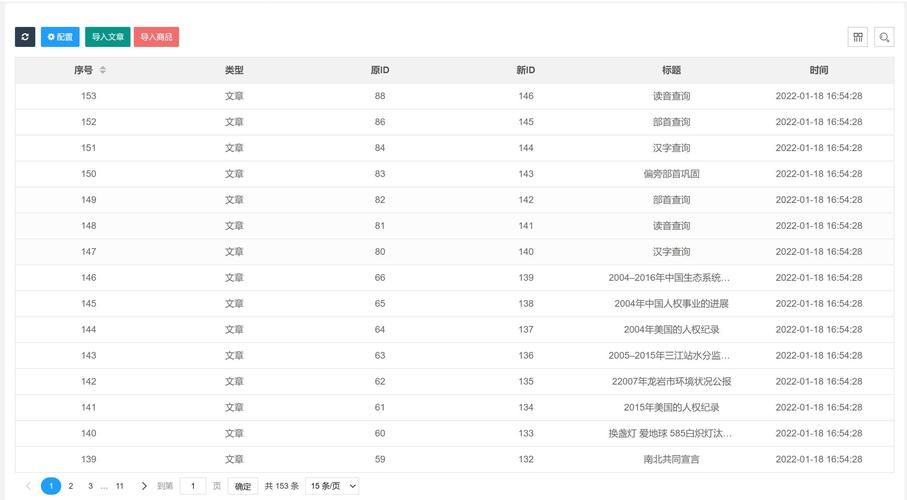Click the title 偏旁部首巩固

pos(672,174)
